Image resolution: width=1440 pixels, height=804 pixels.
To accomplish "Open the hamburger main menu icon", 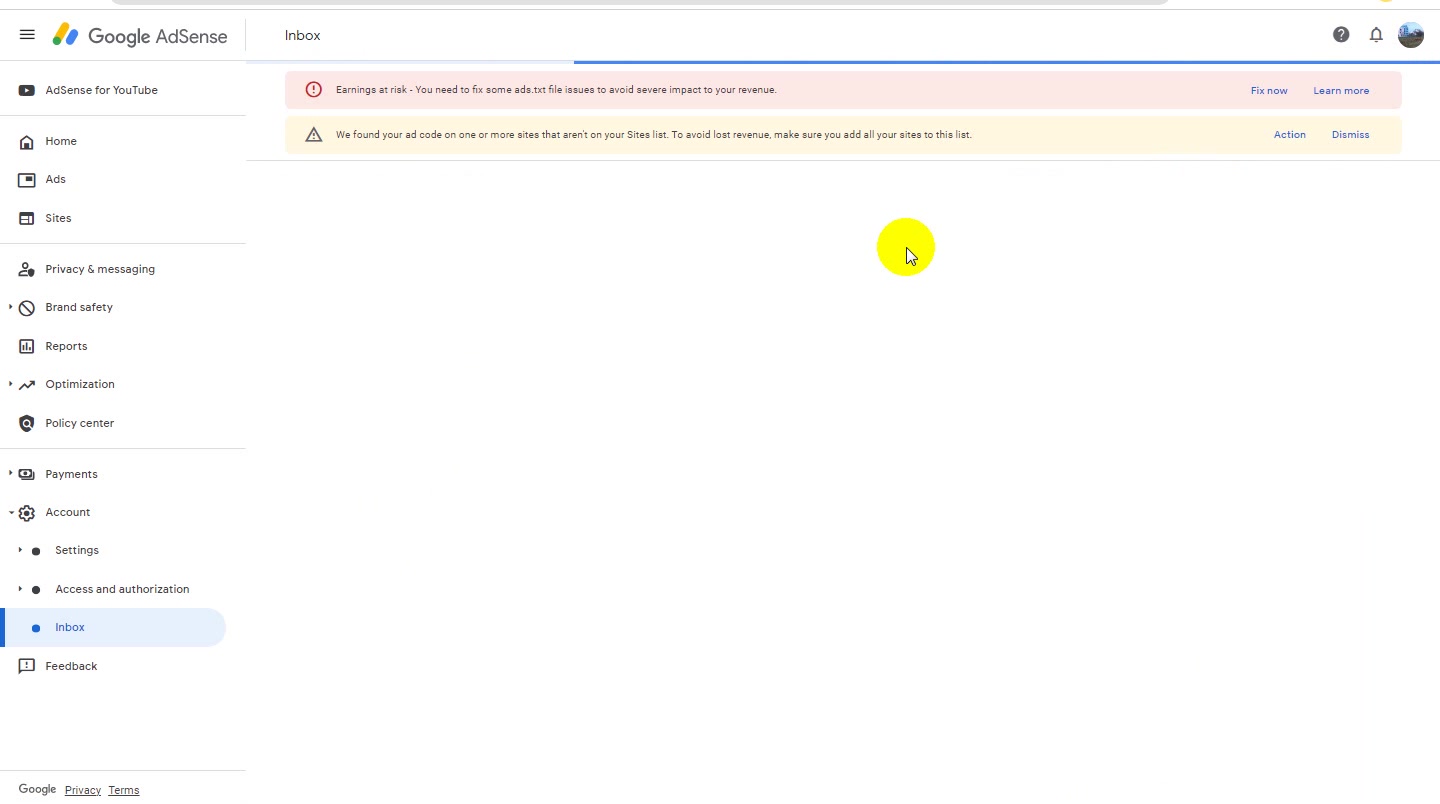I will (27, 35).
